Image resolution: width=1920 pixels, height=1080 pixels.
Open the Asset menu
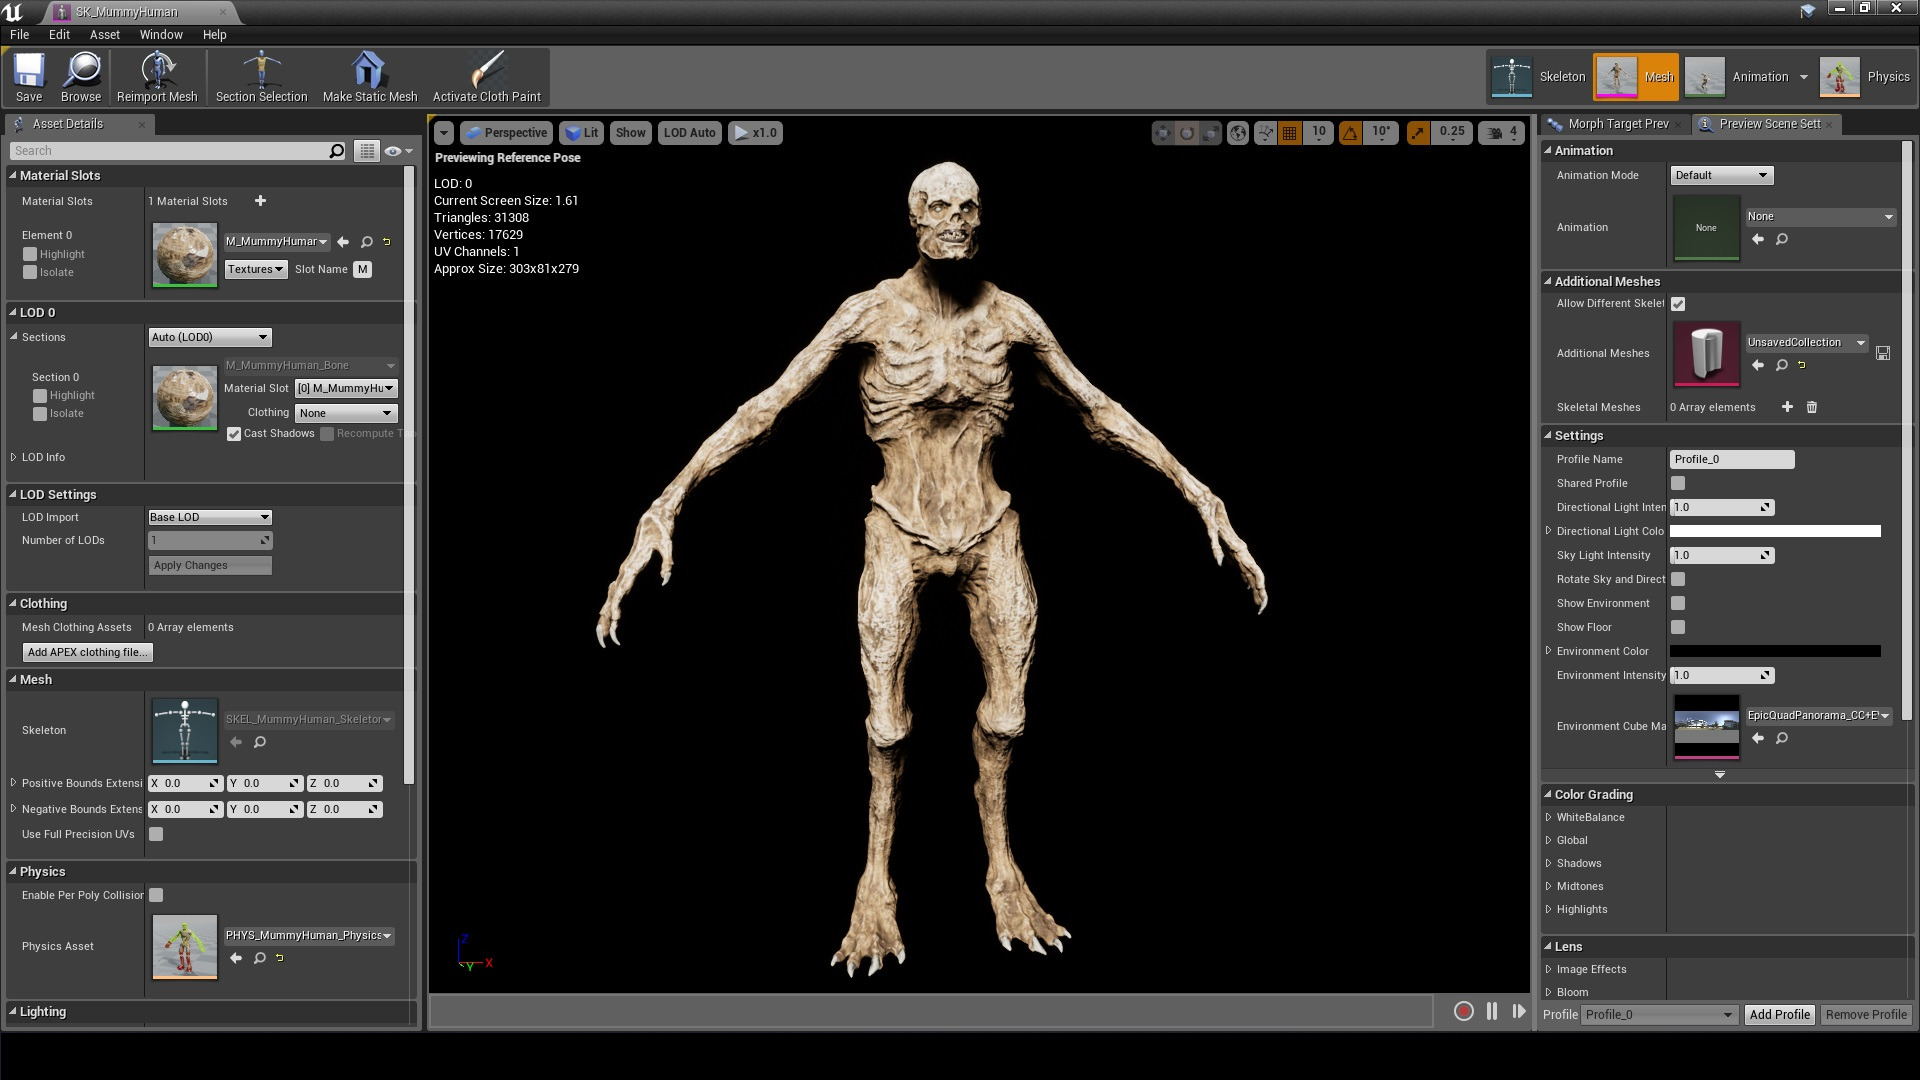pyautogui.click(x=104, y=34)
